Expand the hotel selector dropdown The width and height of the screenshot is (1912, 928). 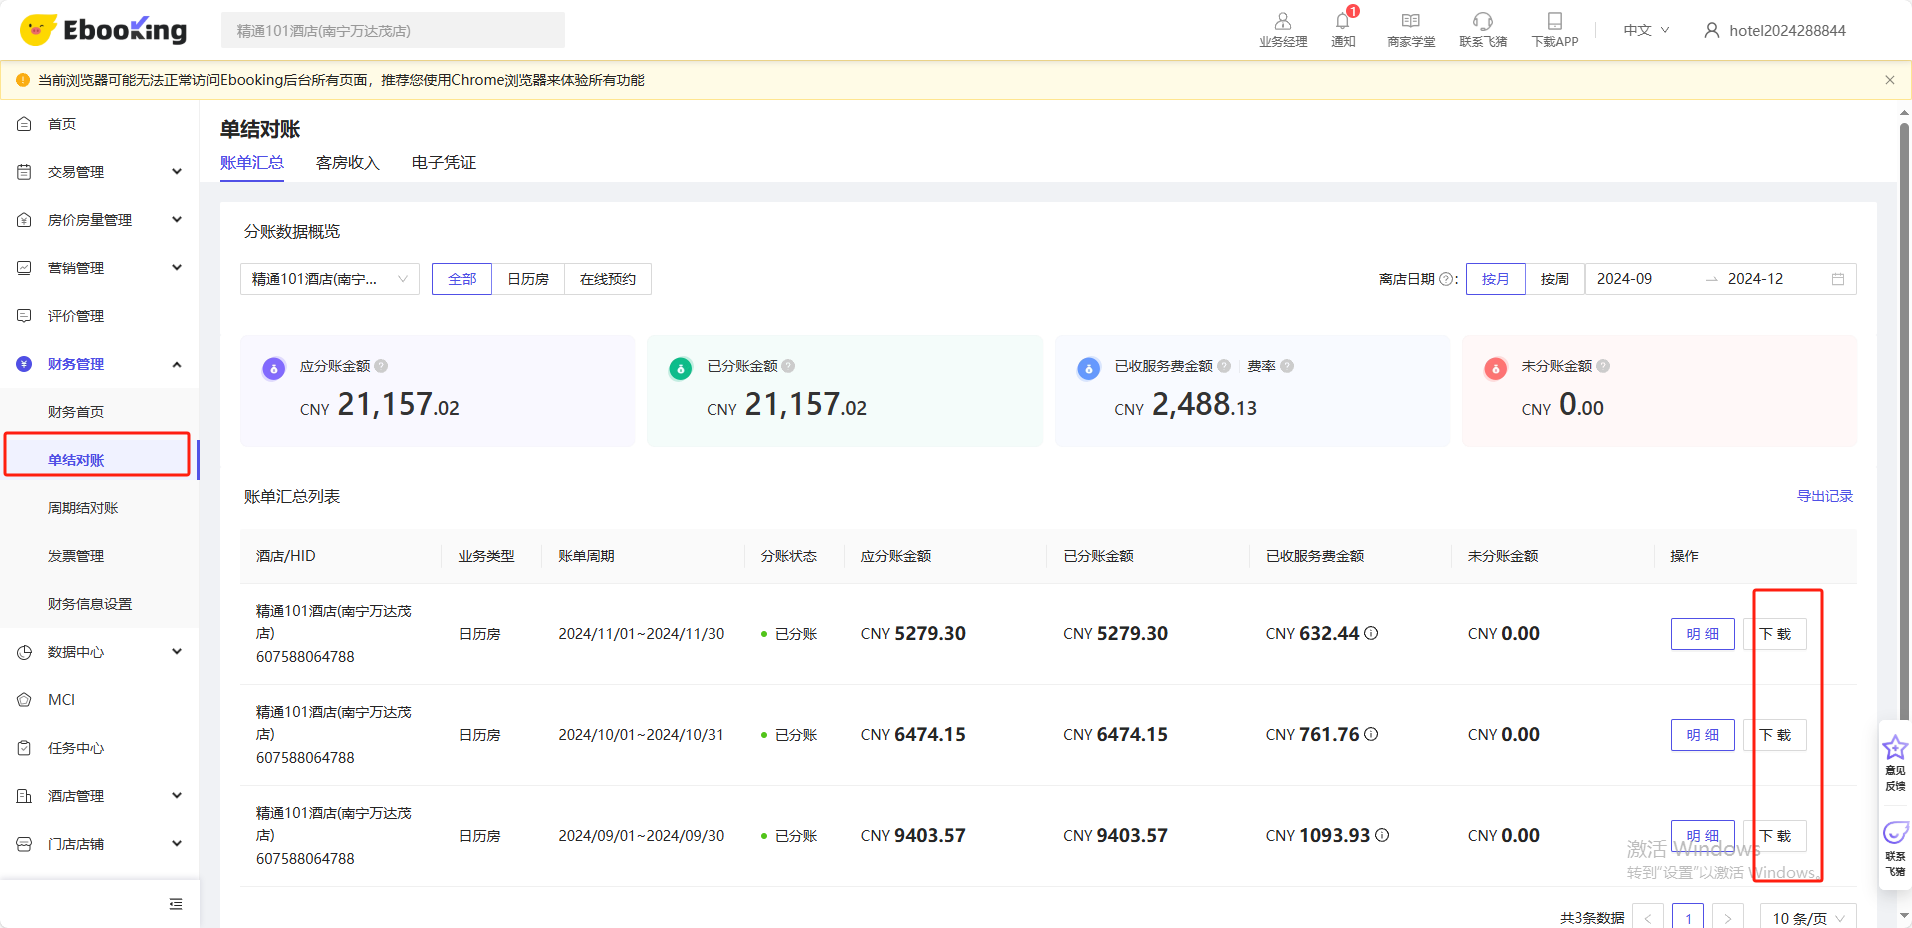pos(329,279)
